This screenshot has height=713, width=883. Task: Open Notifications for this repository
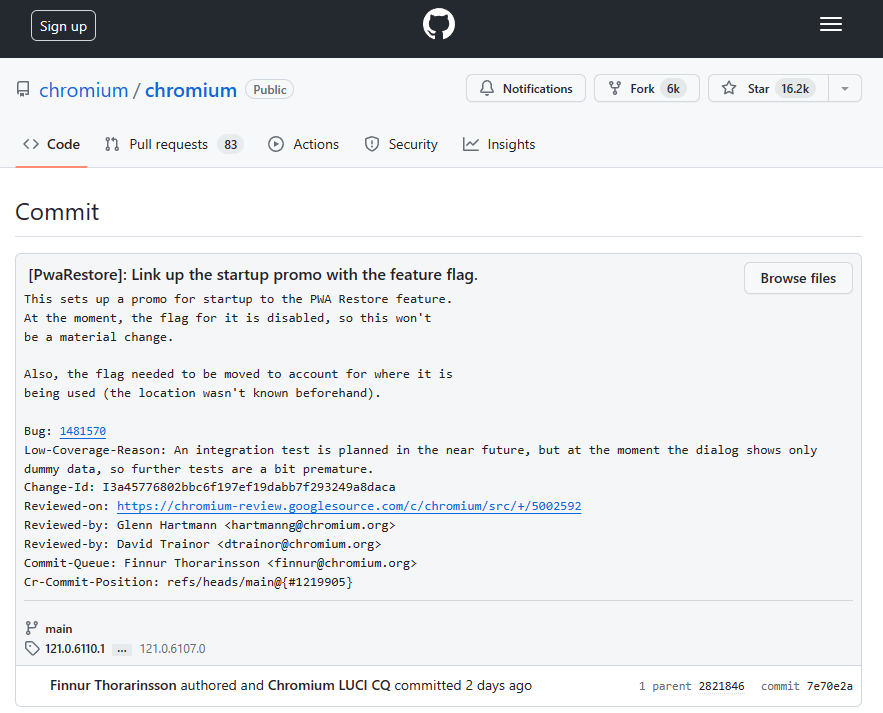pyautogui.click(x=526, y=89)
